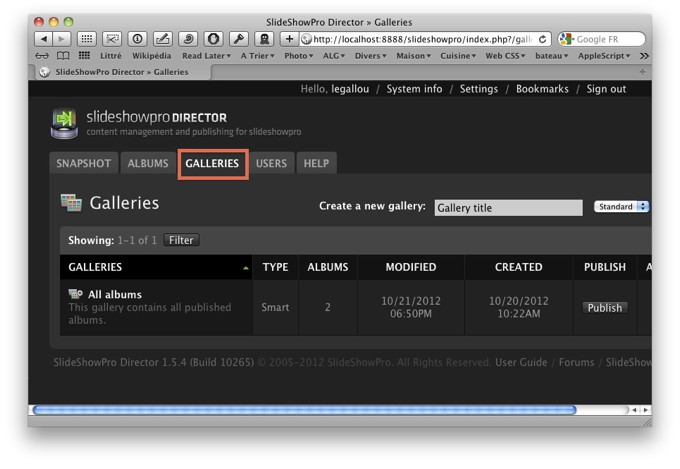Show all bookmarks with open book icon

point(63,56)
